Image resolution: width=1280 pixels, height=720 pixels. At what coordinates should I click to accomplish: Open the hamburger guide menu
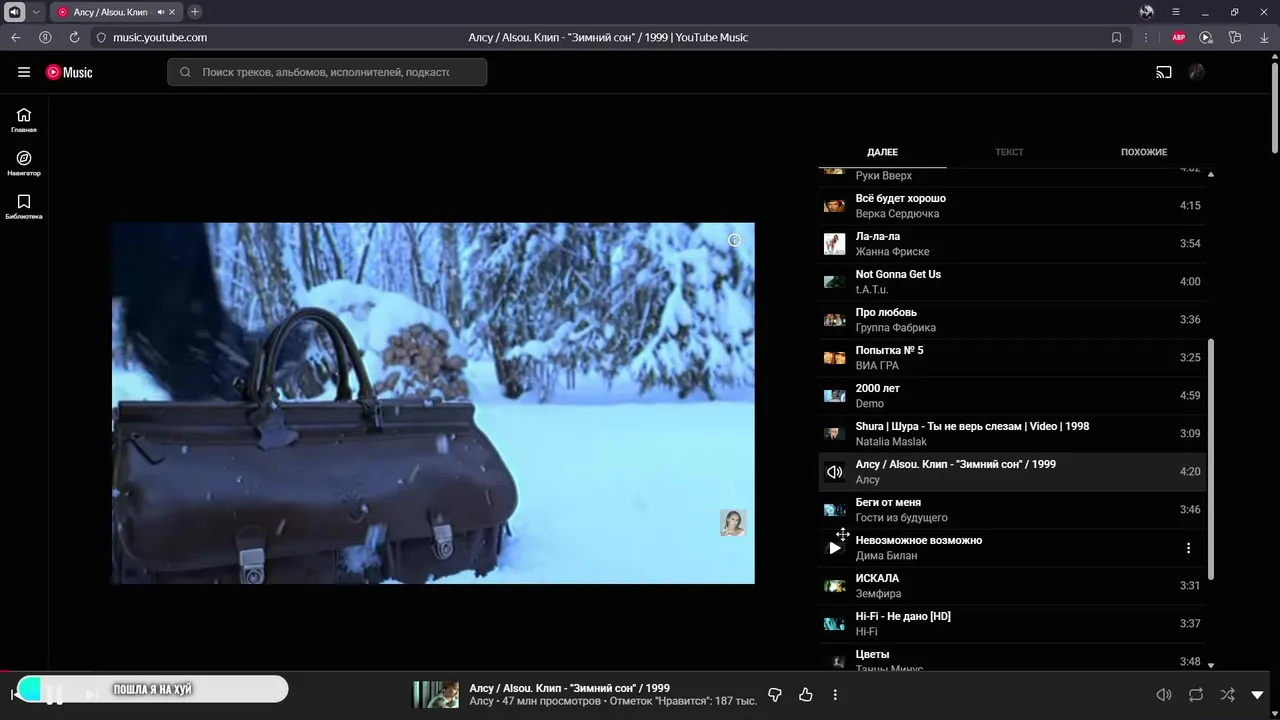coord(24,72)
